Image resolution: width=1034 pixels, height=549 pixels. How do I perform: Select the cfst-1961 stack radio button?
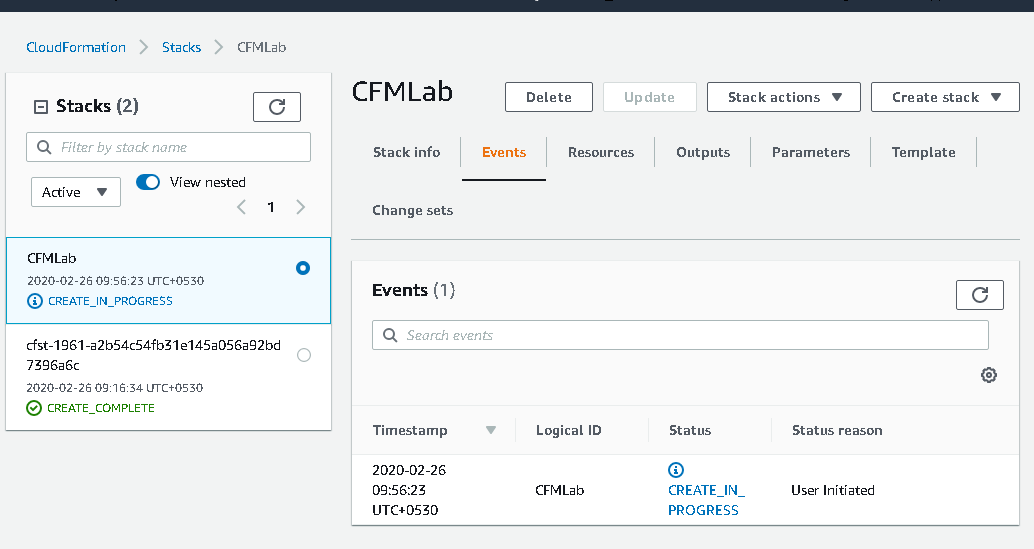pyautogui.click(x=304, y=355)
